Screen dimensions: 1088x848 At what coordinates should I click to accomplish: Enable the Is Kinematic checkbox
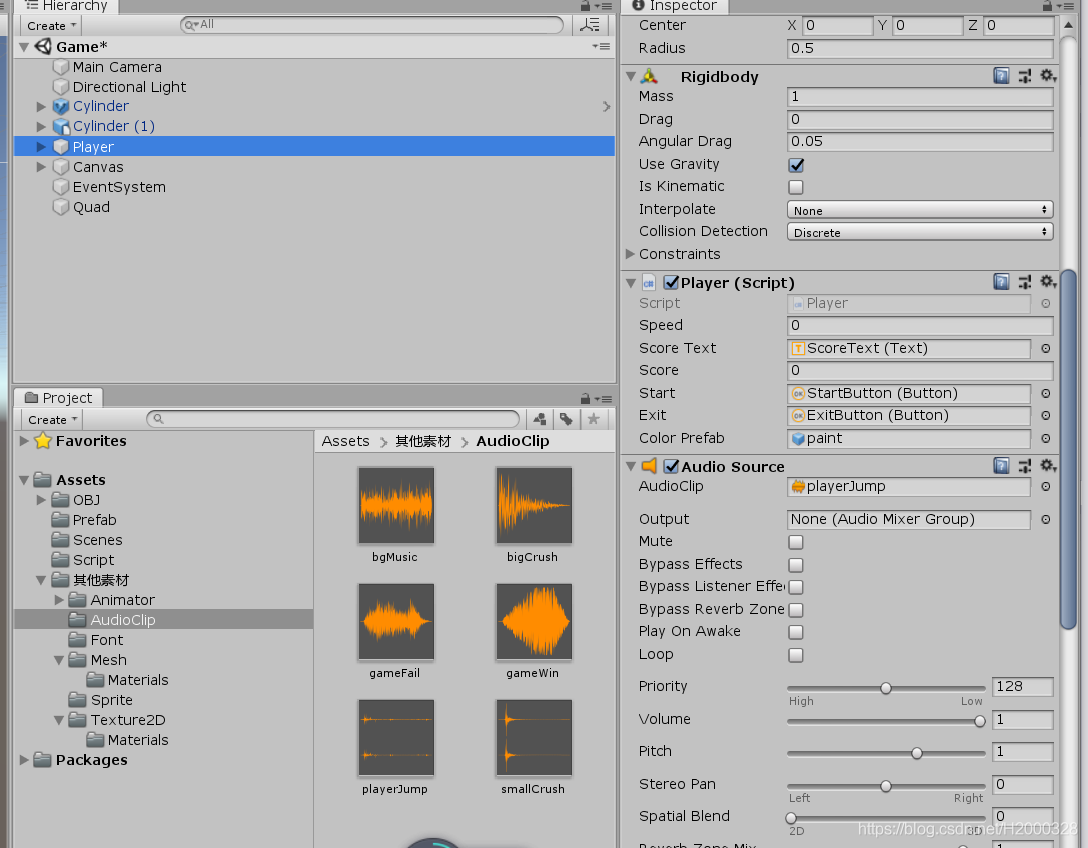click(x=796, y=187)
